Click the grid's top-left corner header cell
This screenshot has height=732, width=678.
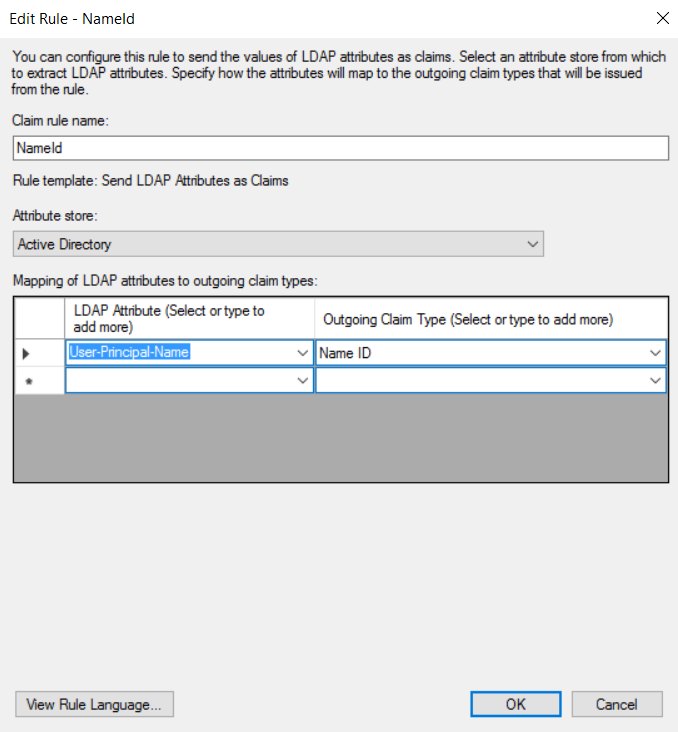pyautogui.click(x=40, y=318)
